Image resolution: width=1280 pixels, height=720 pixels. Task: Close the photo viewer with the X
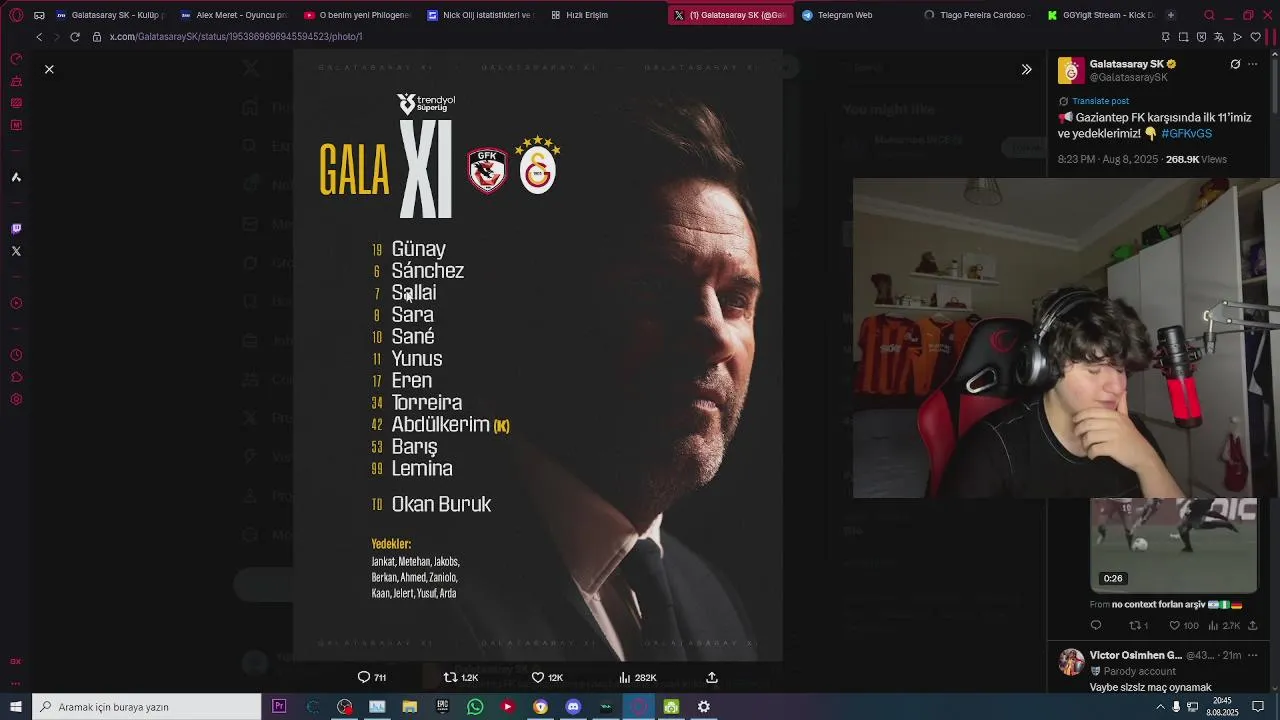pyautogui.click(x=49, y=69)
